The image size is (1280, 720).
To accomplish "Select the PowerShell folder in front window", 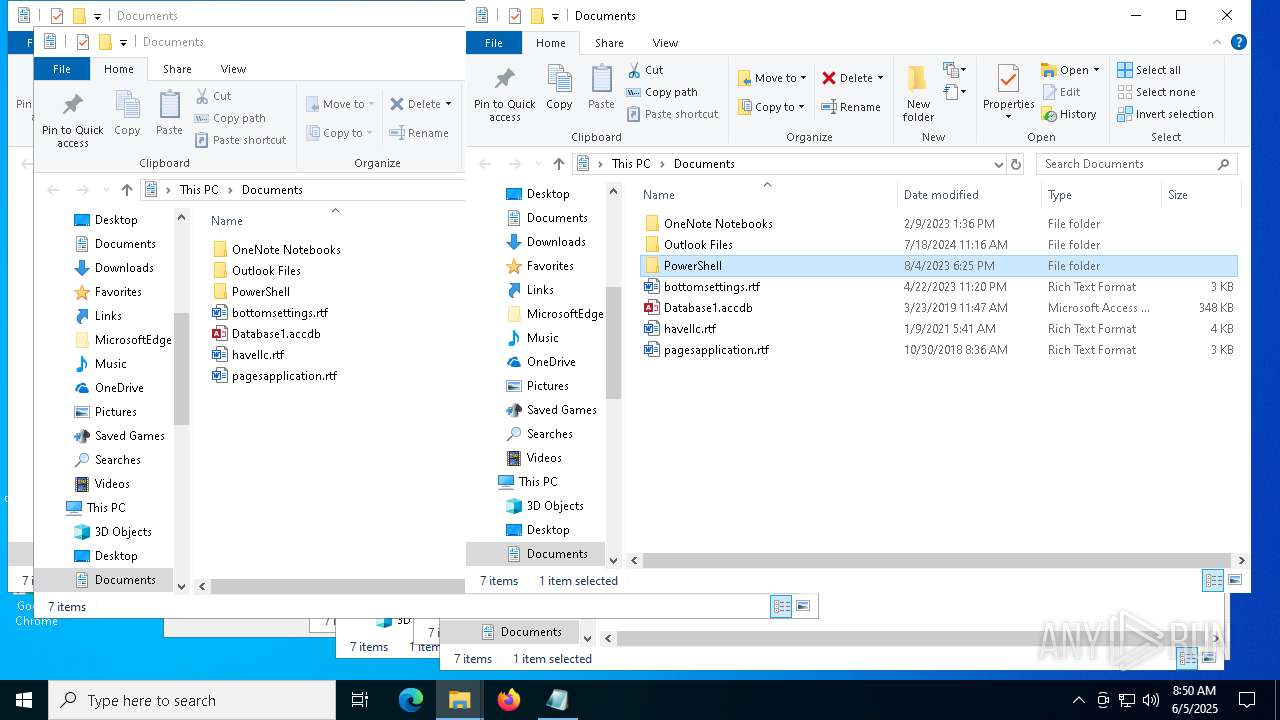I will [938, 266].
